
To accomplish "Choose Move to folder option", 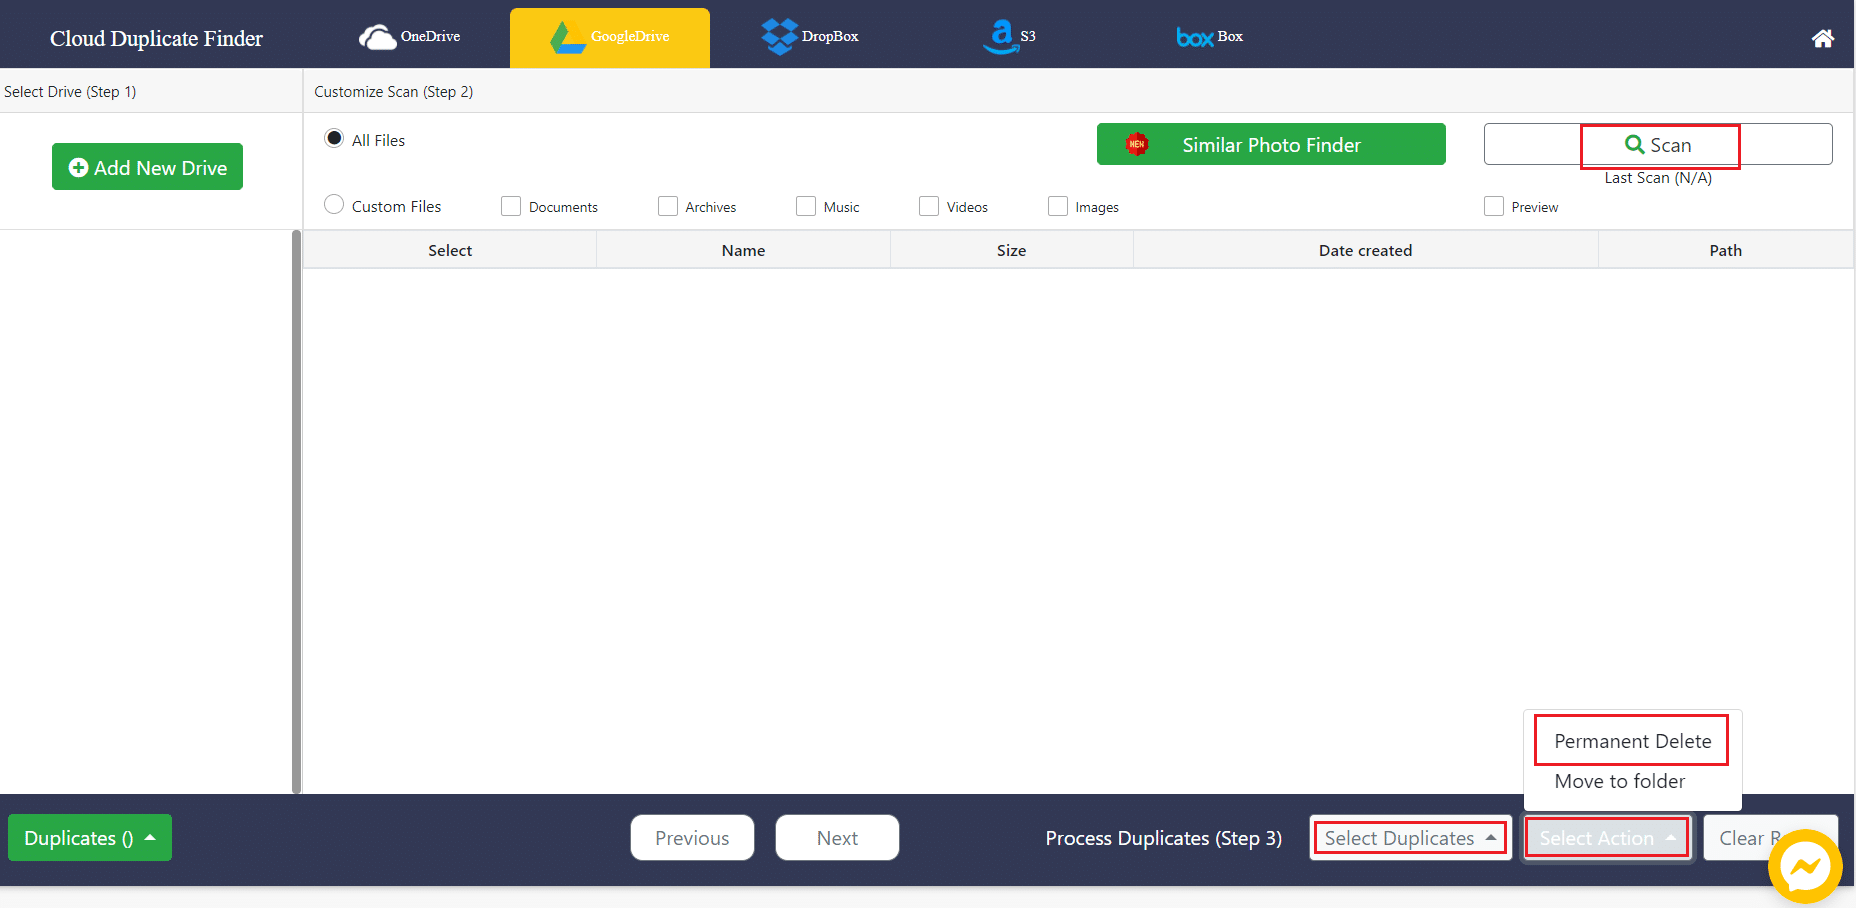I will (x=1620, y=781).
